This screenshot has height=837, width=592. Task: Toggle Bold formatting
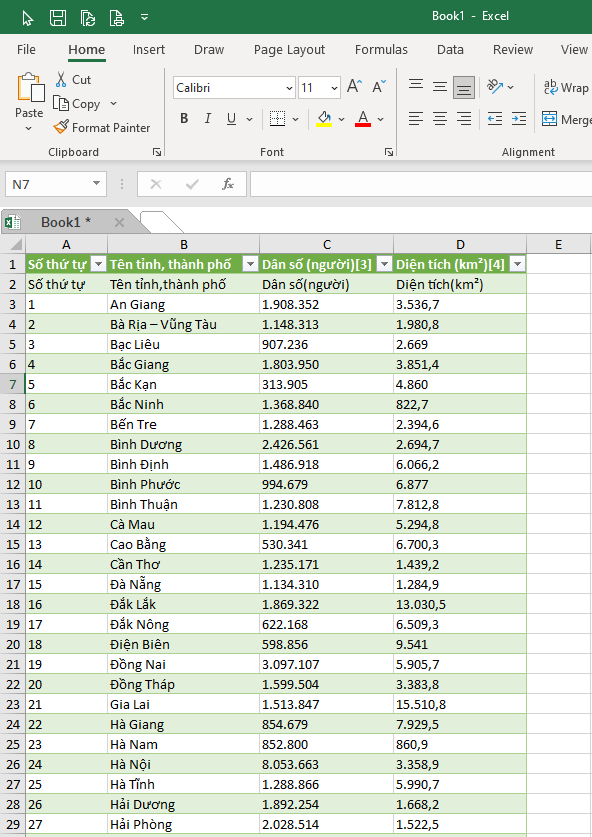(184, 119)
